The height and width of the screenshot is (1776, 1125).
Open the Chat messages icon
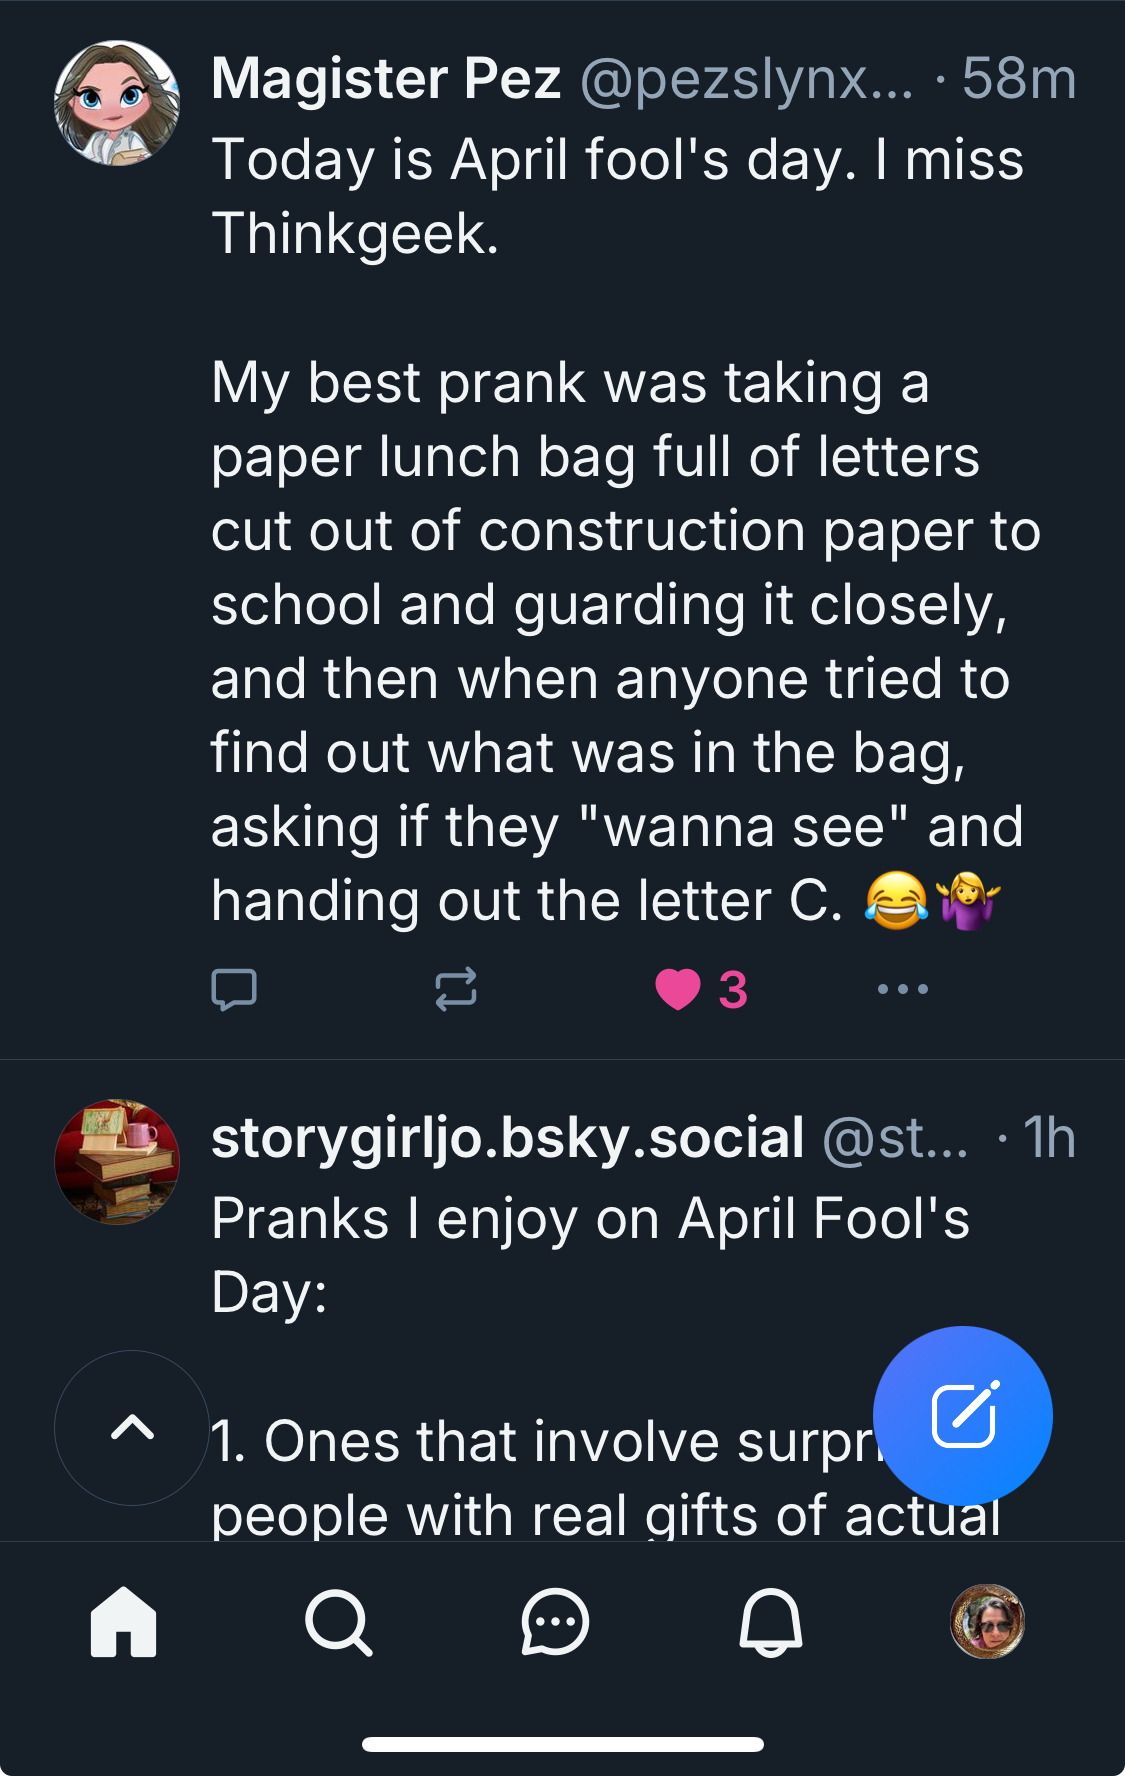(555, 1622)
